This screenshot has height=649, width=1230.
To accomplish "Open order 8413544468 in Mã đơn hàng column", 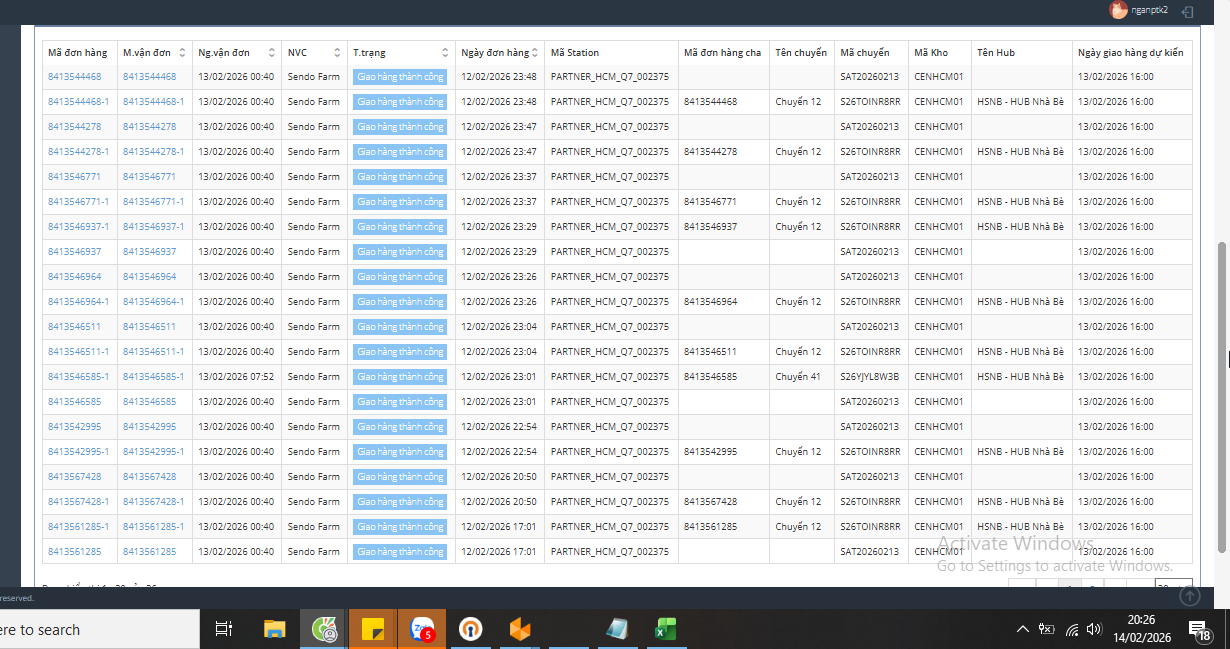I will click(x=74, y=77).
